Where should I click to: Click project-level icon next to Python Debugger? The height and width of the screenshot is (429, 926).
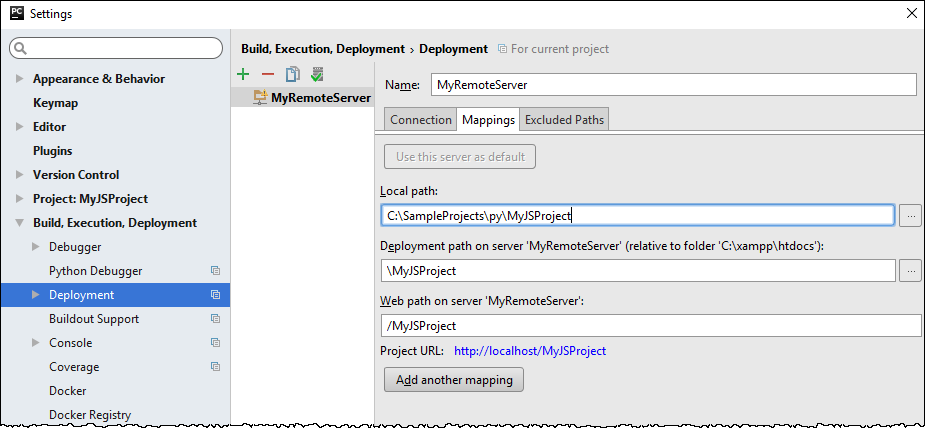click(216, 271)
